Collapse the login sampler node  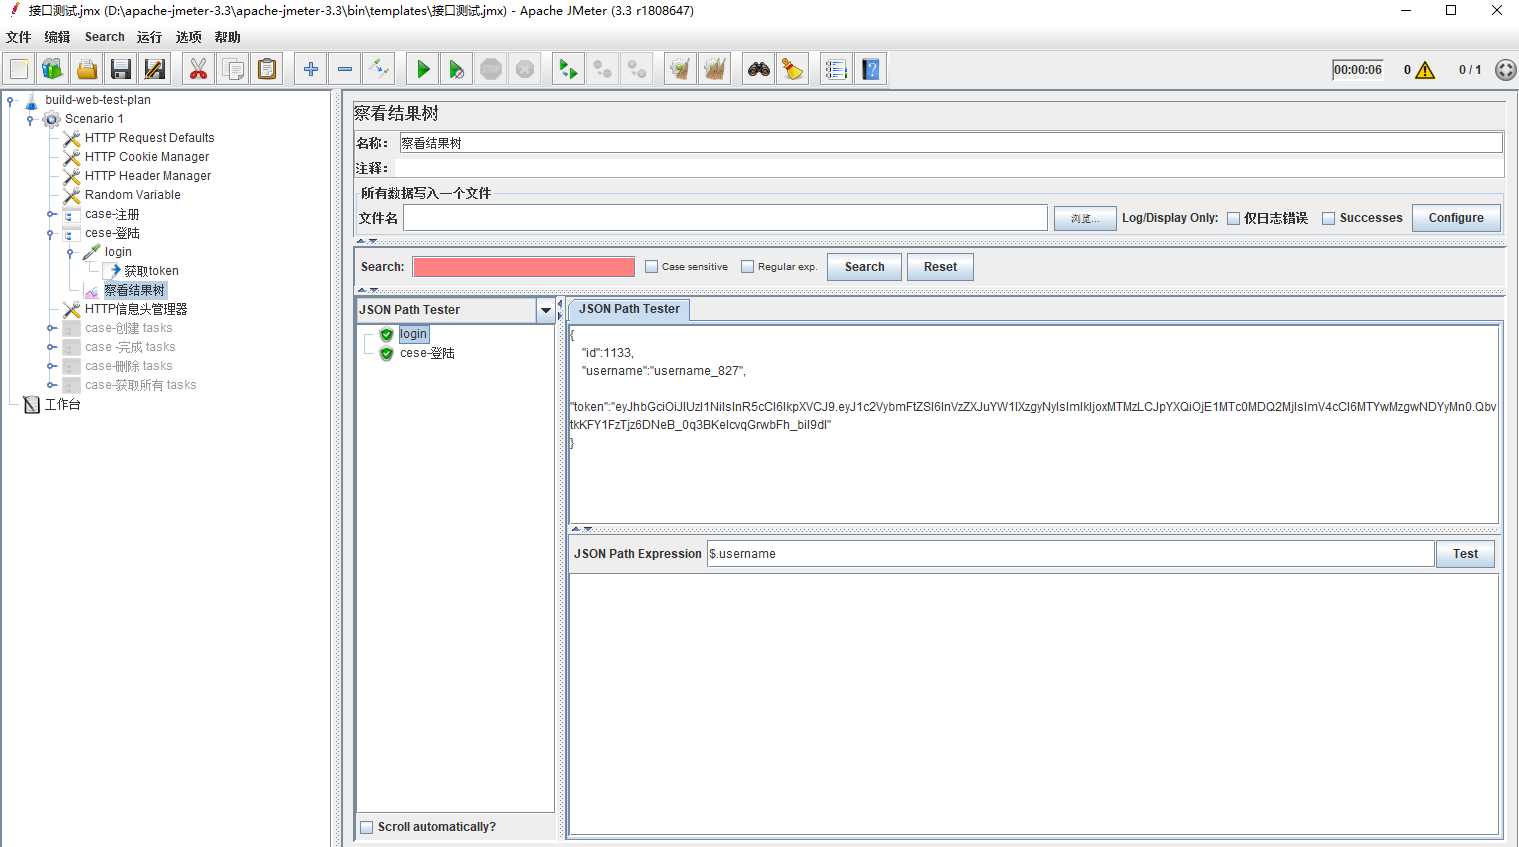tap(70, 252)
